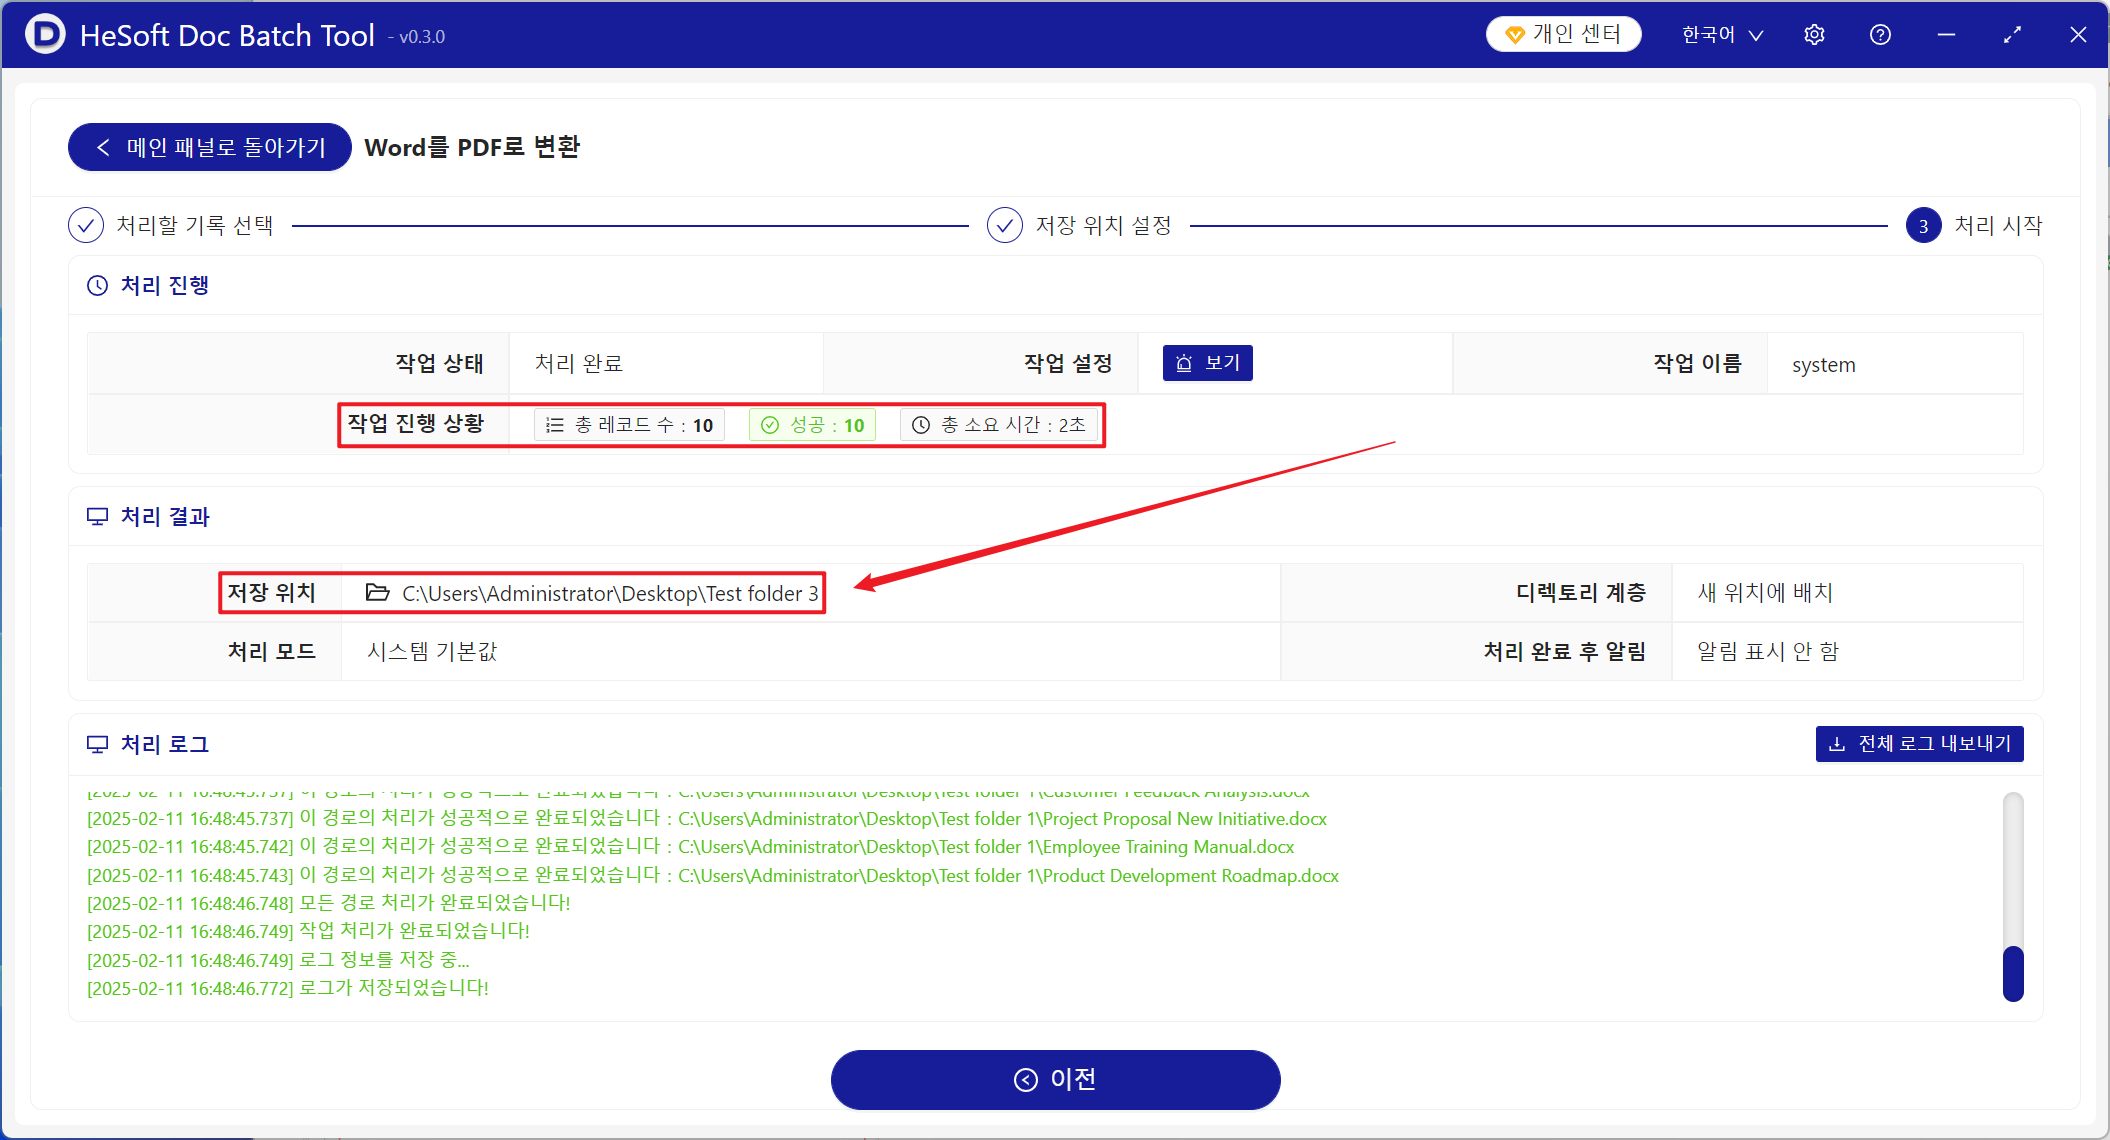Click the 저장 위치 설정 checkmark circle

pos(1004,225)
